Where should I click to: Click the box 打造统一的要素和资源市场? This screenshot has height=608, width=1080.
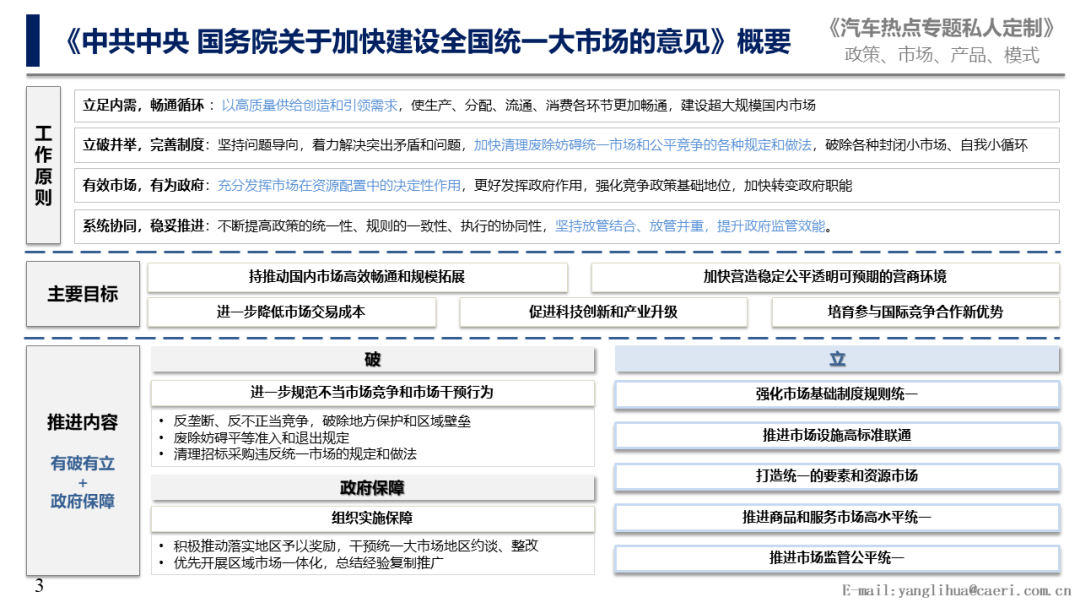[x=837, y=476]
